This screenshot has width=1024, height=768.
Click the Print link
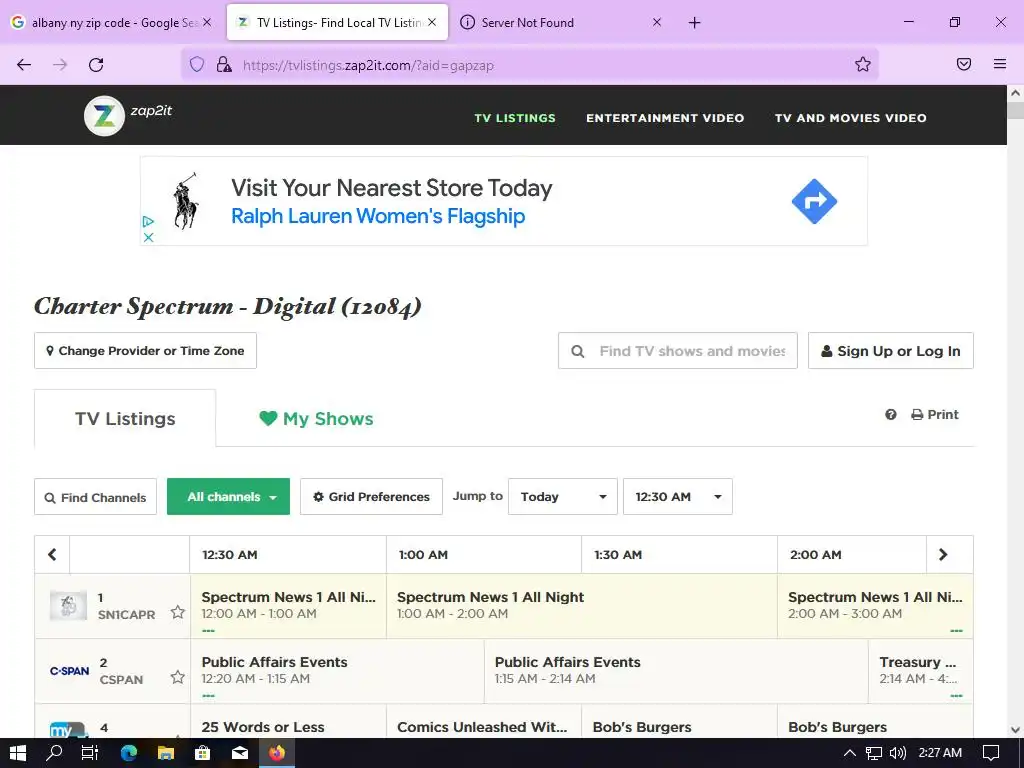pyautogui.click(x=935, y=415)
